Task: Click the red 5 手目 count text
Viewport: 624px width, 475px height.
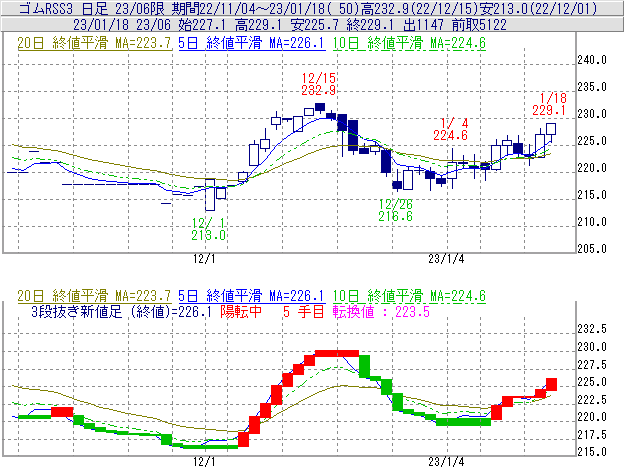Action: (304, 311)
